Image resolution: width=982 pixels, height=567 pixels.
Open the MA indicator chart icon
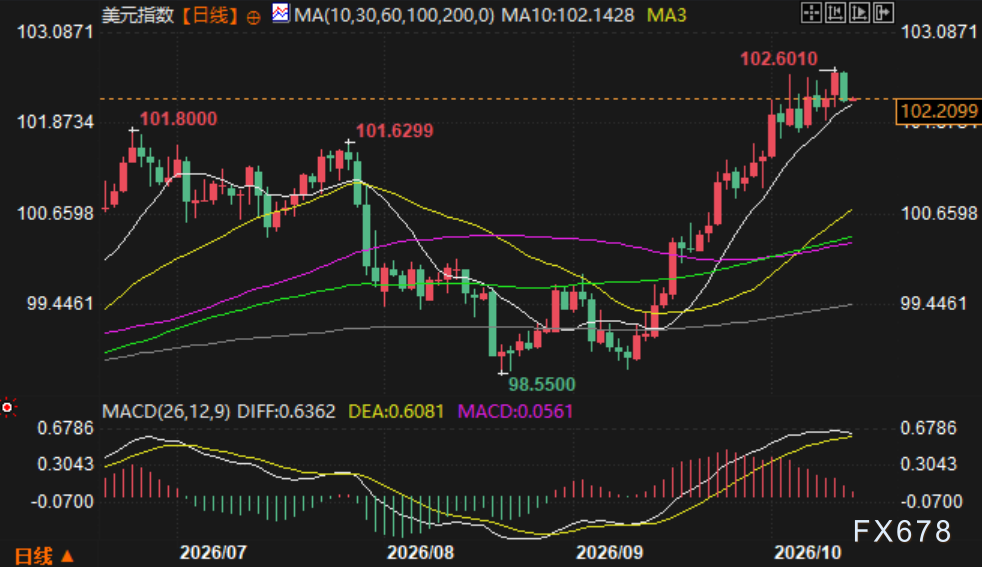click(281, 13)
